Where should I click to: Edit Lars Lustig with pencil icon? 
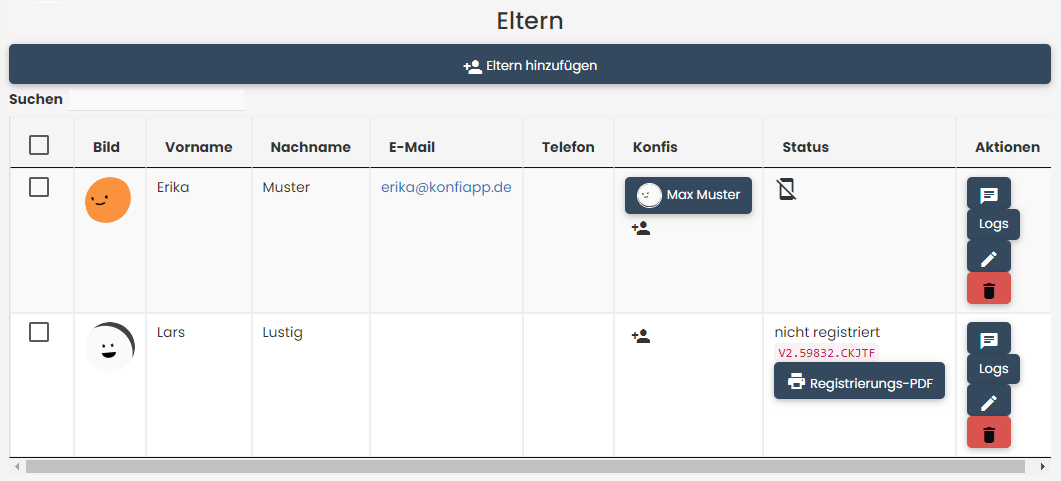(x=989, y=402)
